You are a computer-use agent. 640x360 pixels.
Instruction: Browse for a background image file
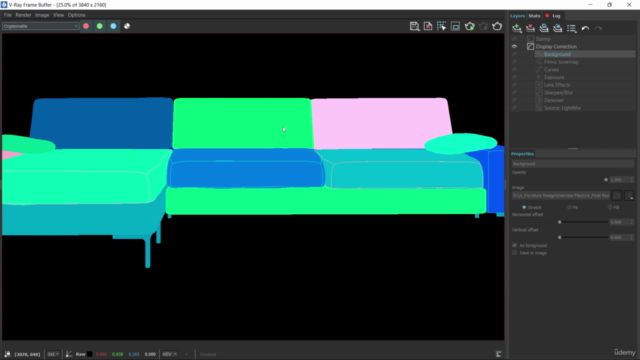click(x=617, y=196)
